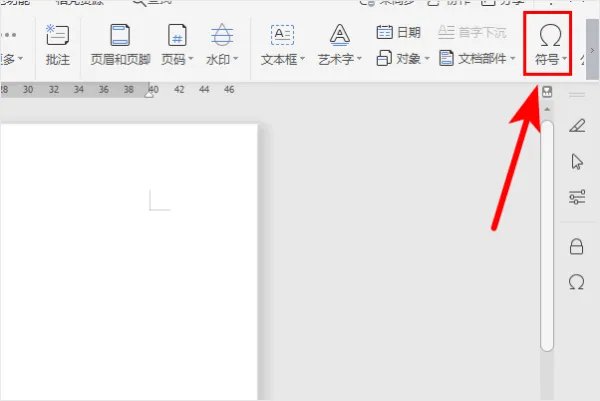The image size is (600, 401).
Task: Insert a comment with 批注 icon
Action: (x=57, y=35)
